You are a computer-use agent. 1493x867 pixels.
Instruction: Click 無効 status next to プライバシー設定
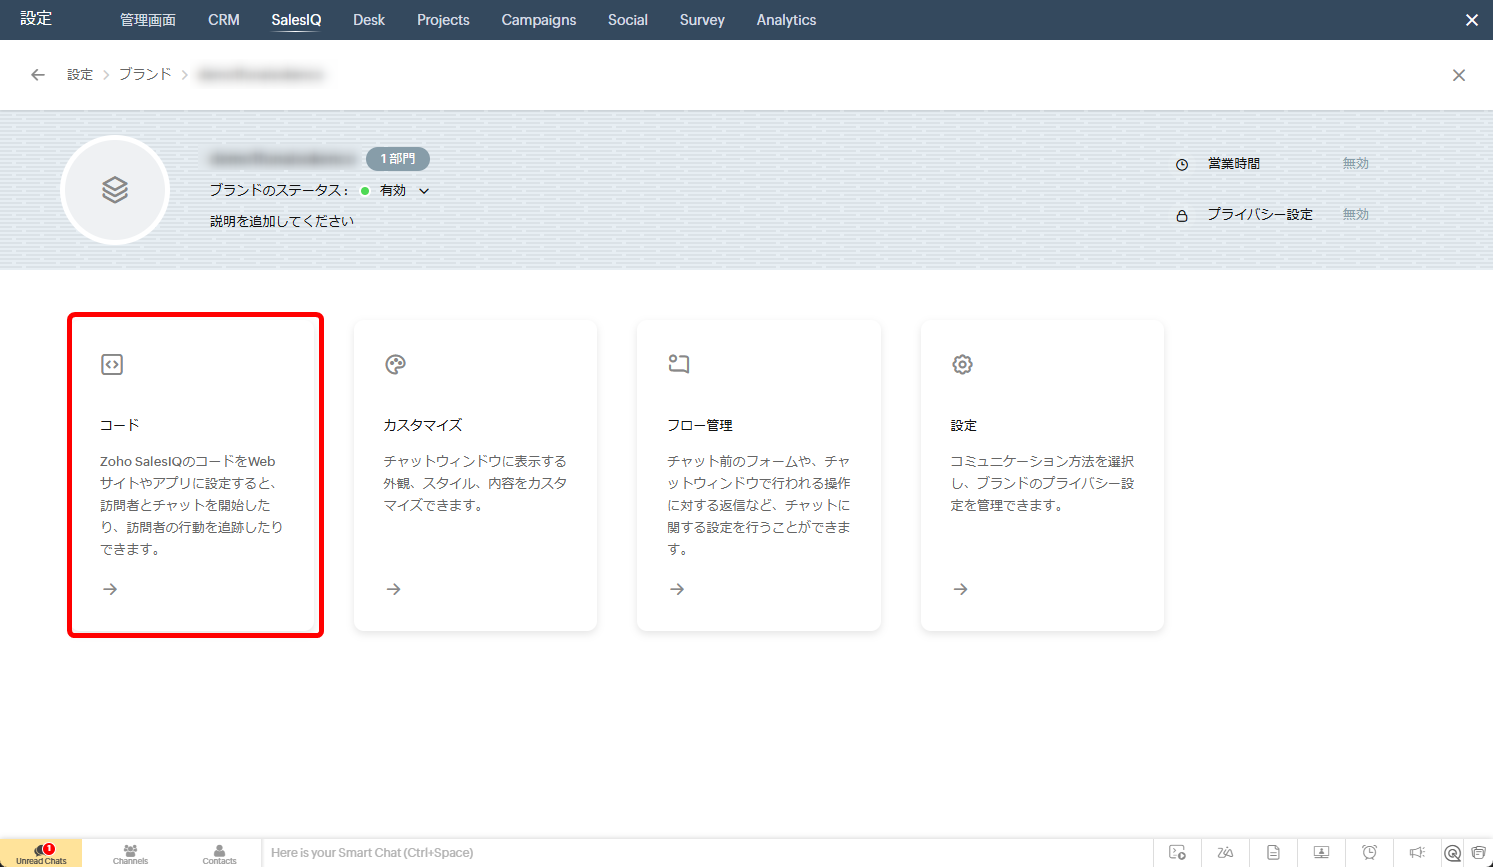(1356, 215)
